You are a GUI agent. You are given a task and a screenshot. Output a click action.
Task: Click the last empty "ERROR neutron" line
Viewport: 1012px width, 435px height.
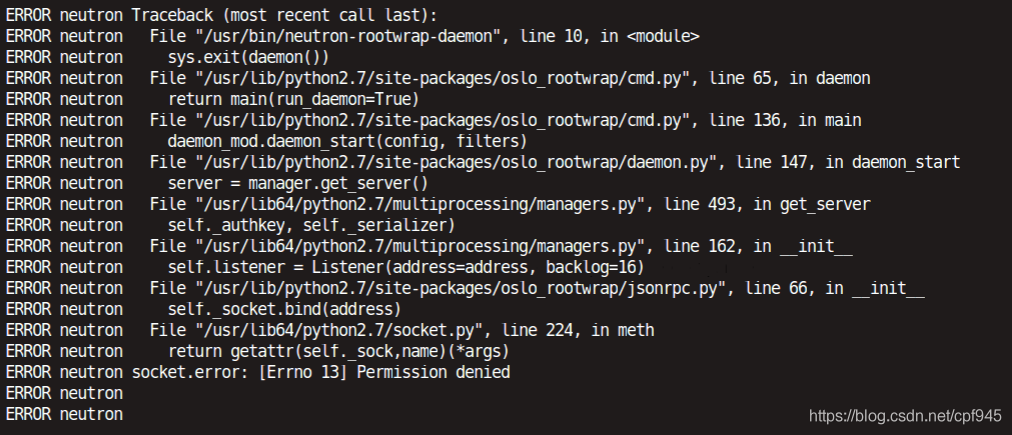click(x=64, y=414)
